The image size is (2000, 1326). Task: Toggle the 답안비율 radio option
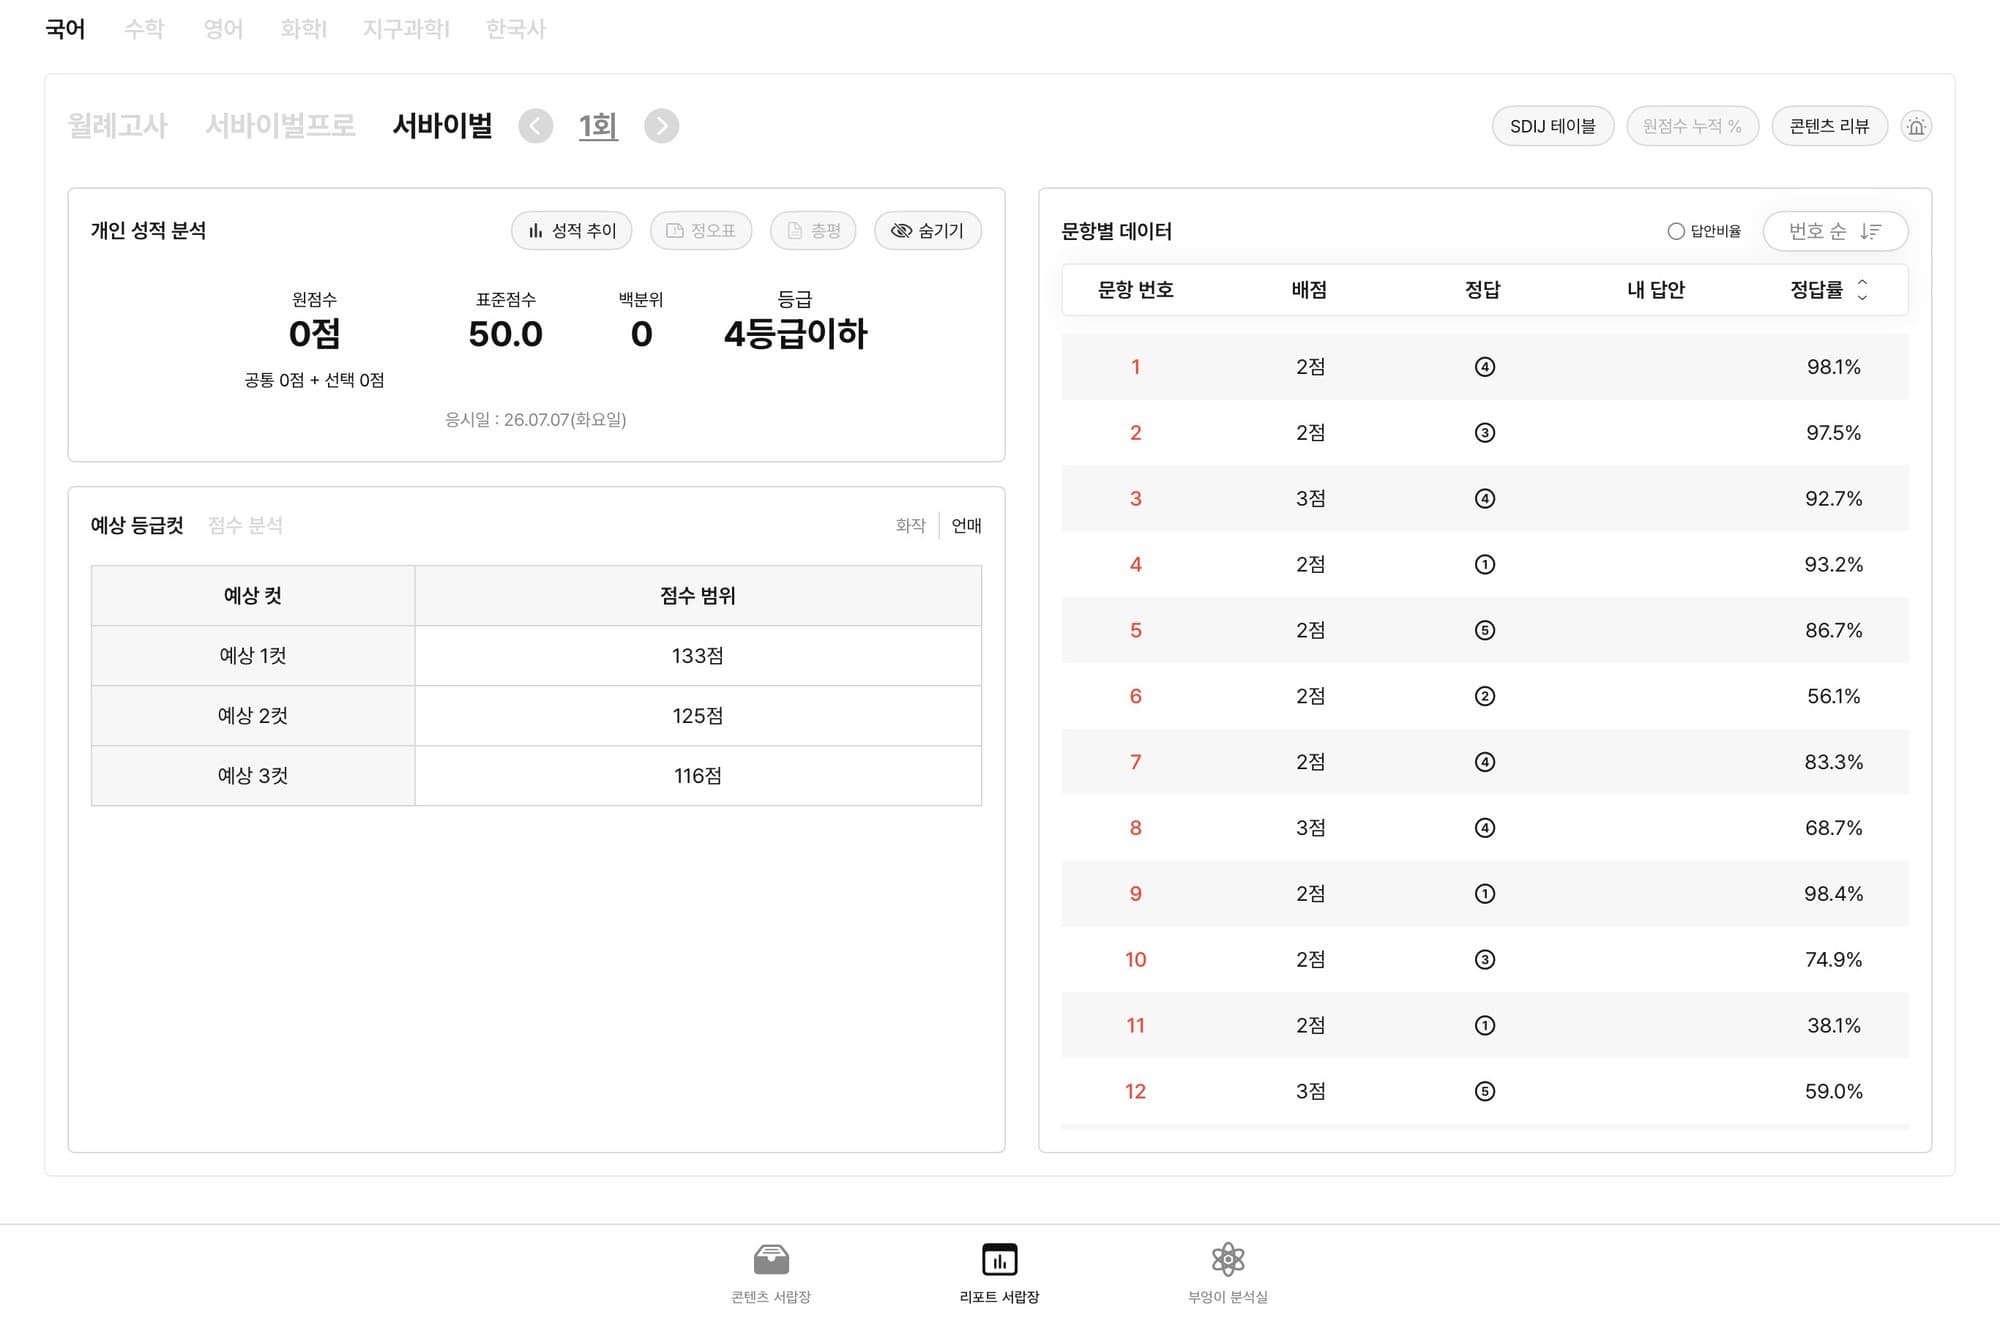(1676, 231)
